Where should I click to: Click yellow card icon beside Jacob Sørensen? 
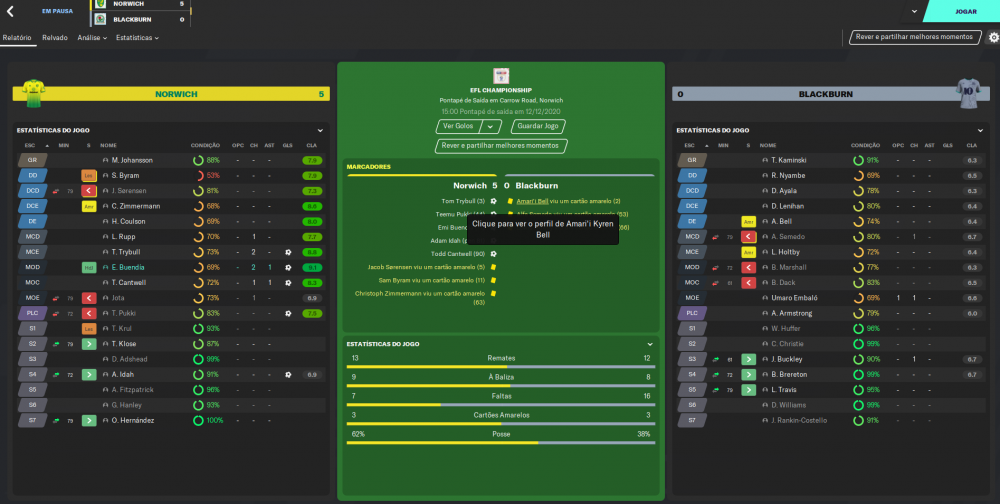click(493, 267)
